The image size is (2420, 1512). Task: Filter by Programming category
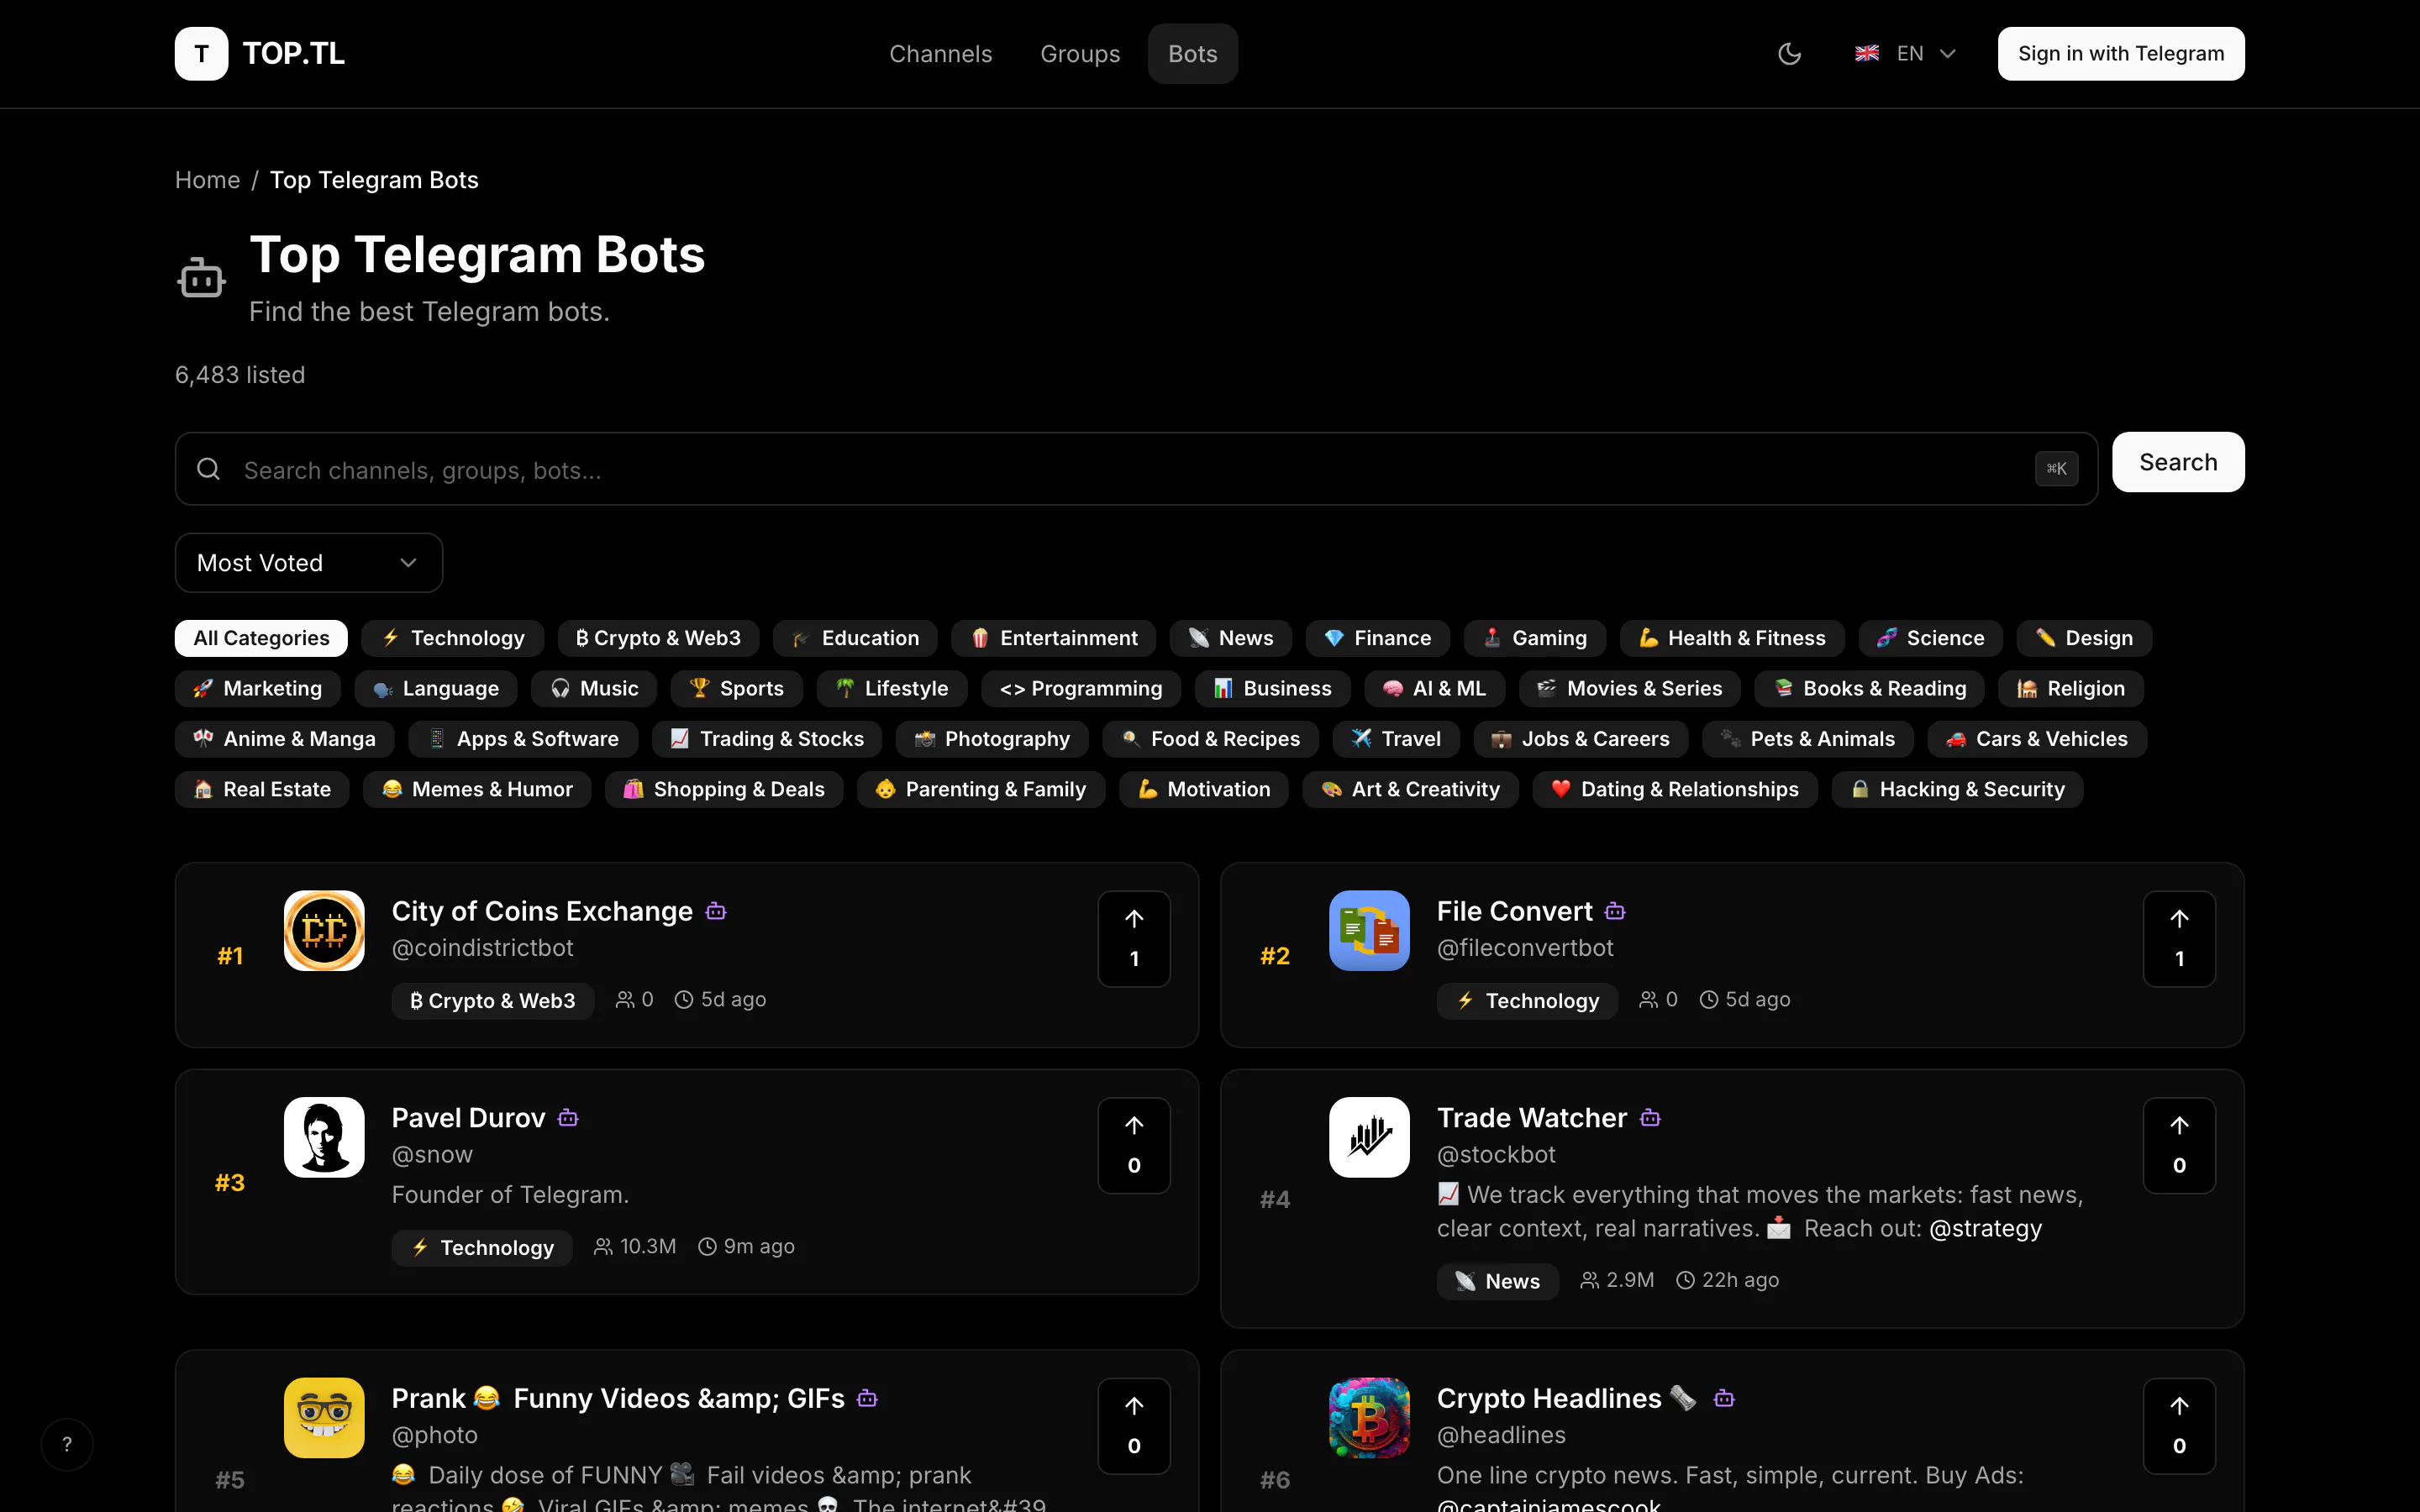click(x=1081, y=688)
